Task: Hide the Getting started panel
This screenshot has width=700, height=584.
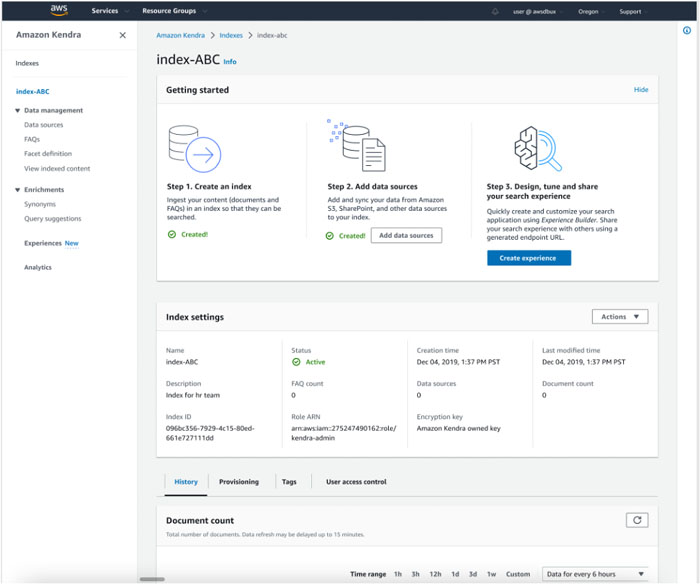Action: pyautogui.click(x=641, y=89)
